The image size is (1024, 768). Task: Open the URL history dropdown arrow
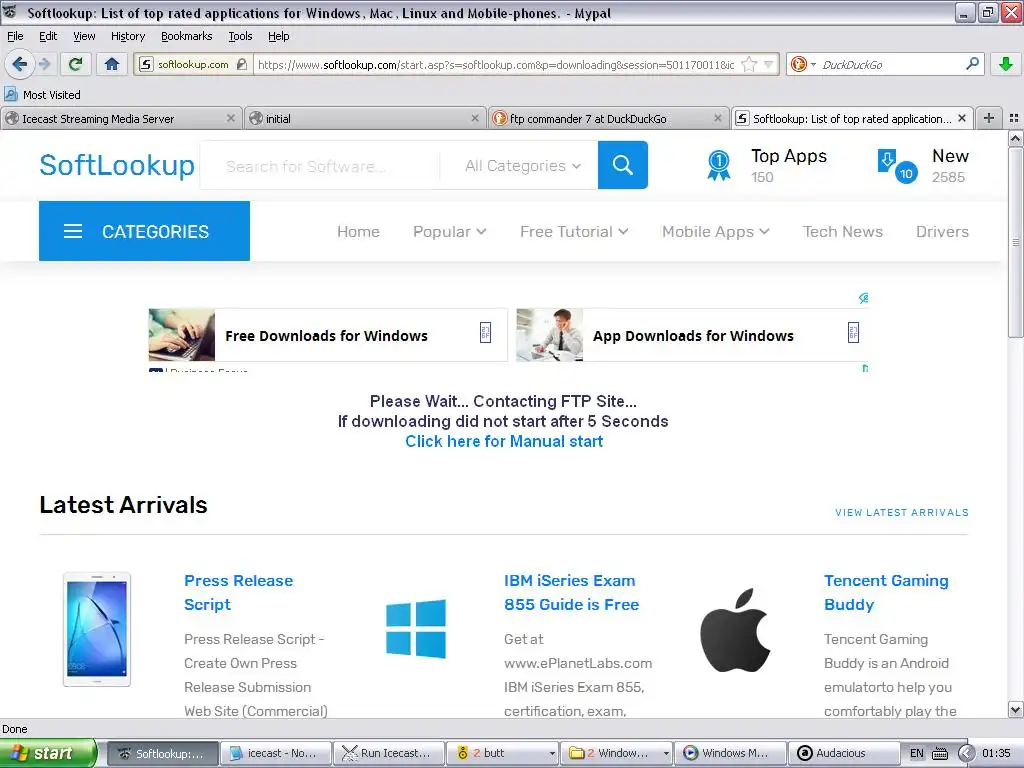tap(769, 64)
